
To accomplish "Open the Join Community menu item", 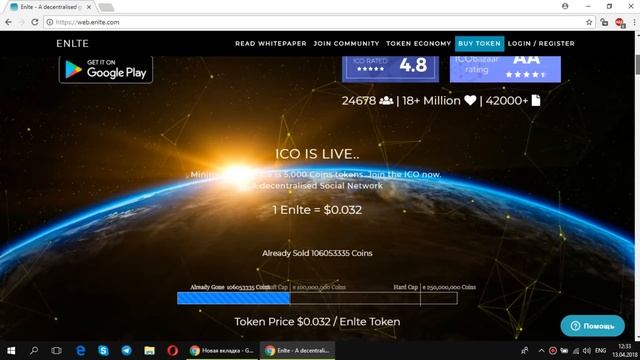I will click(x=346, y=44).
